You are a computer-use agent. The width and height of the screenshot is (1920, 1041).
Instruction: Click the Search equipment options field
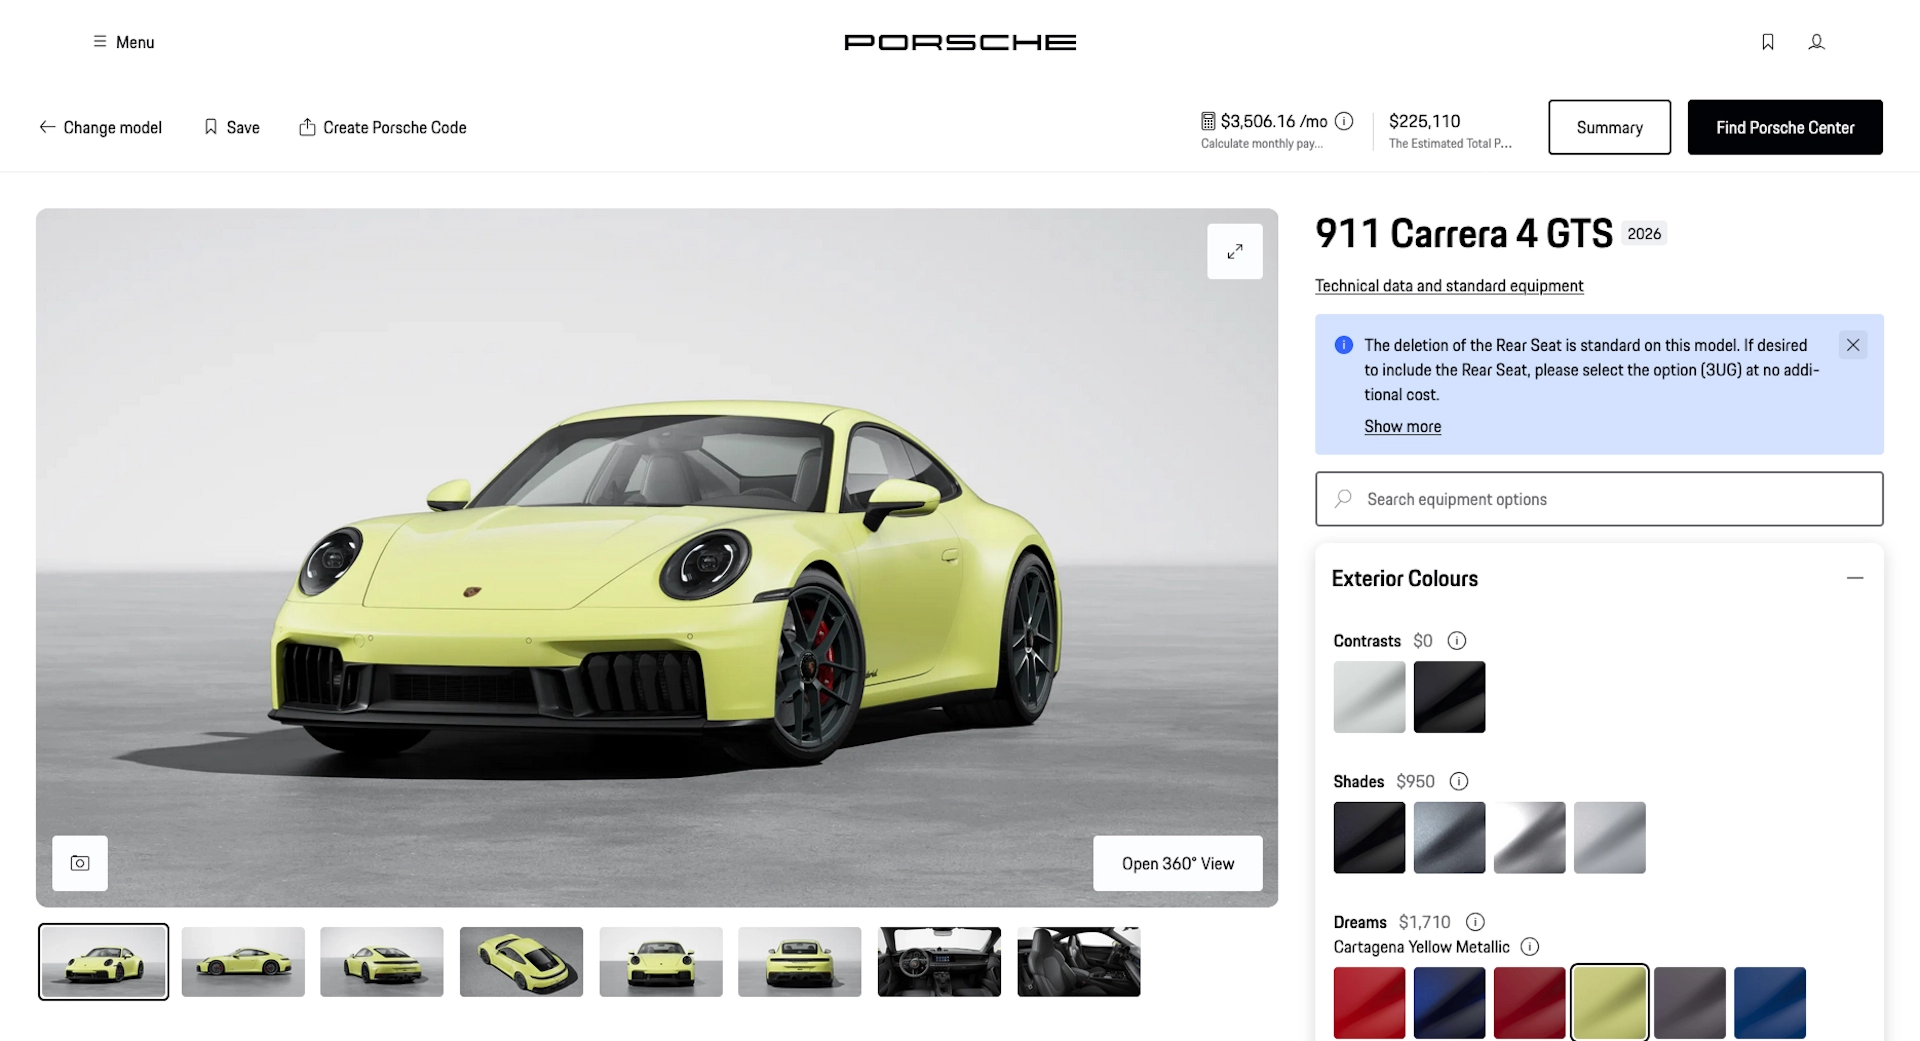1598,499
